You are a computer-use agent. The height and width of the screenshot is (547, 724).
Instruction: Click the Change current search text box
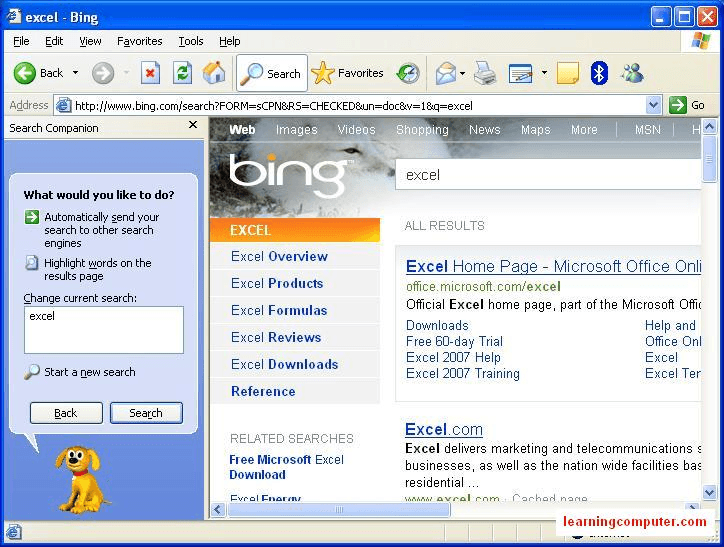pos(104,330)
